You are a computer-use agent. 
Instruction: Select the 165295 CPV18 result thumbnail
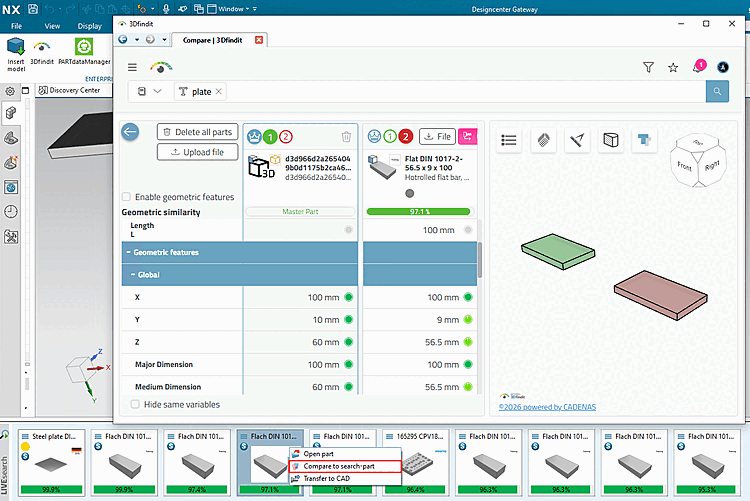tap(416, 462)
